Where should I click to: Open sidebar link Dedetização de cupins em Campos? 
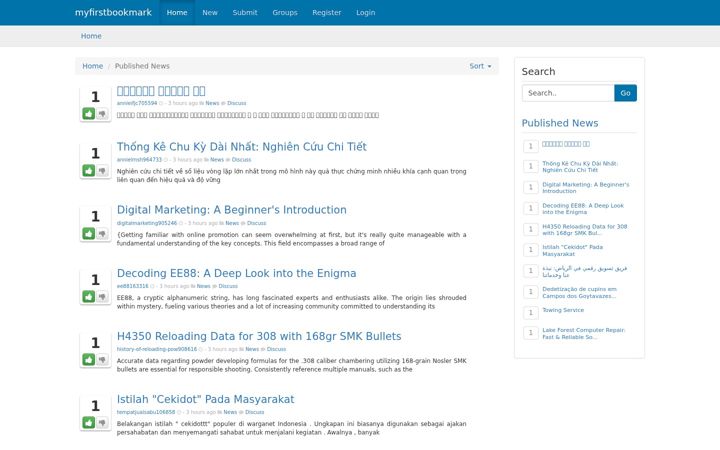coord(579,292)
